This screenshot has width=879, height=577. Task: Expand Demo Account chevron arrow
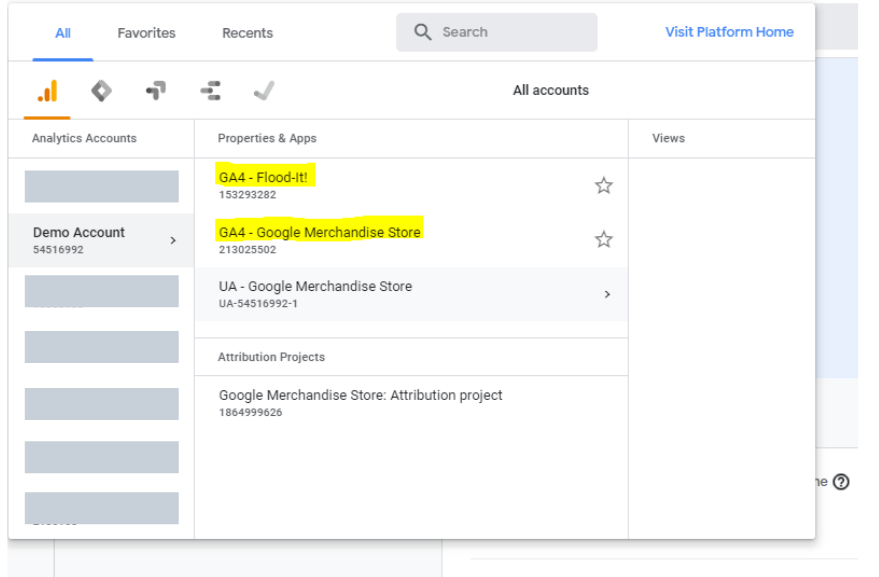(173, 241)
